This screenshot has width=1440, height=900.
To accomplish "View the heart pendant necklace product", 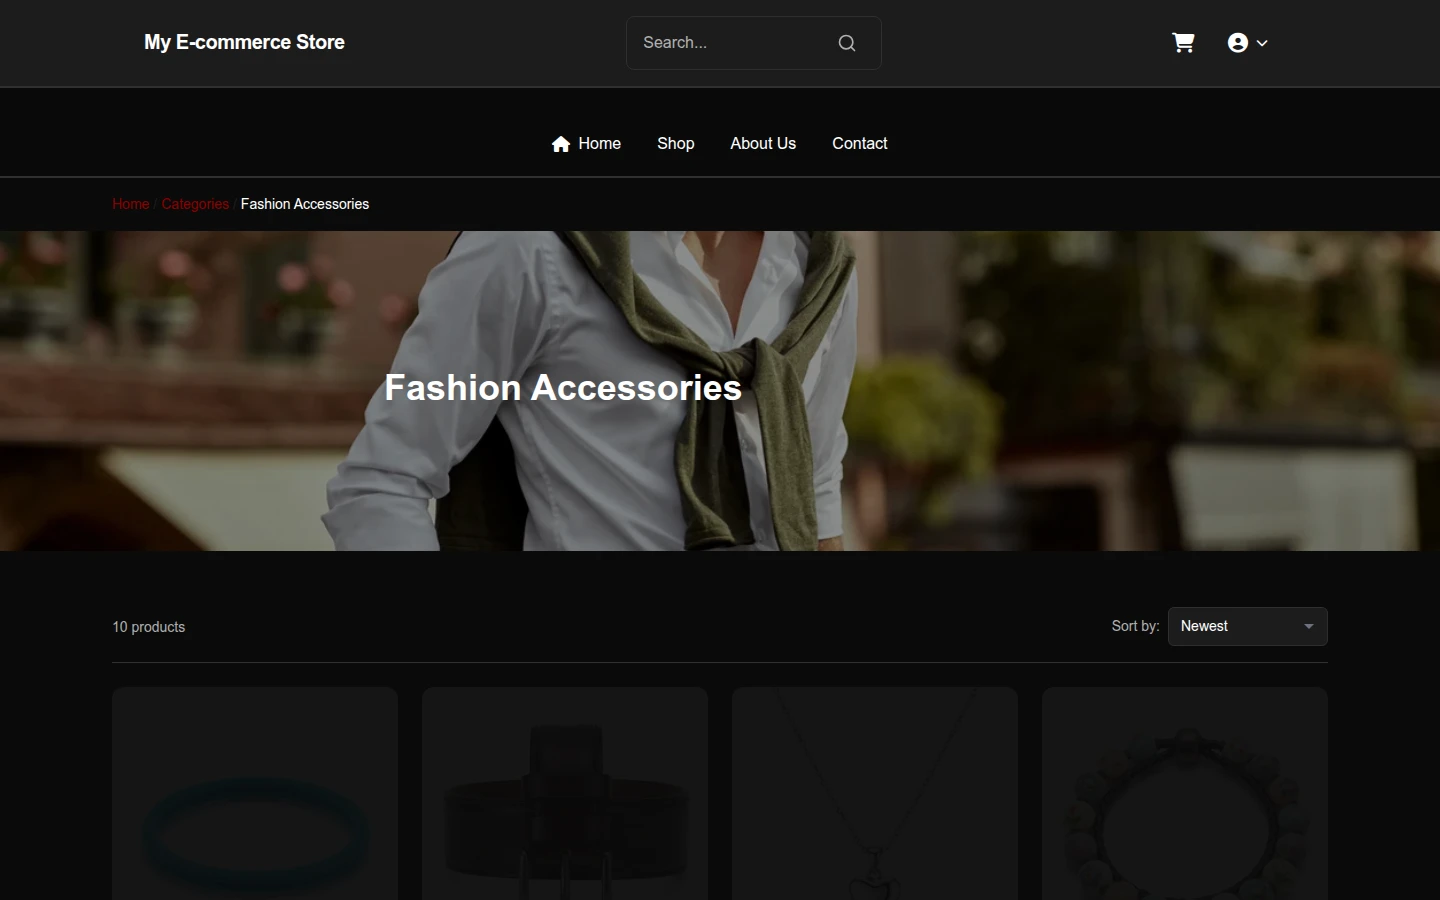I will [875, 793].
